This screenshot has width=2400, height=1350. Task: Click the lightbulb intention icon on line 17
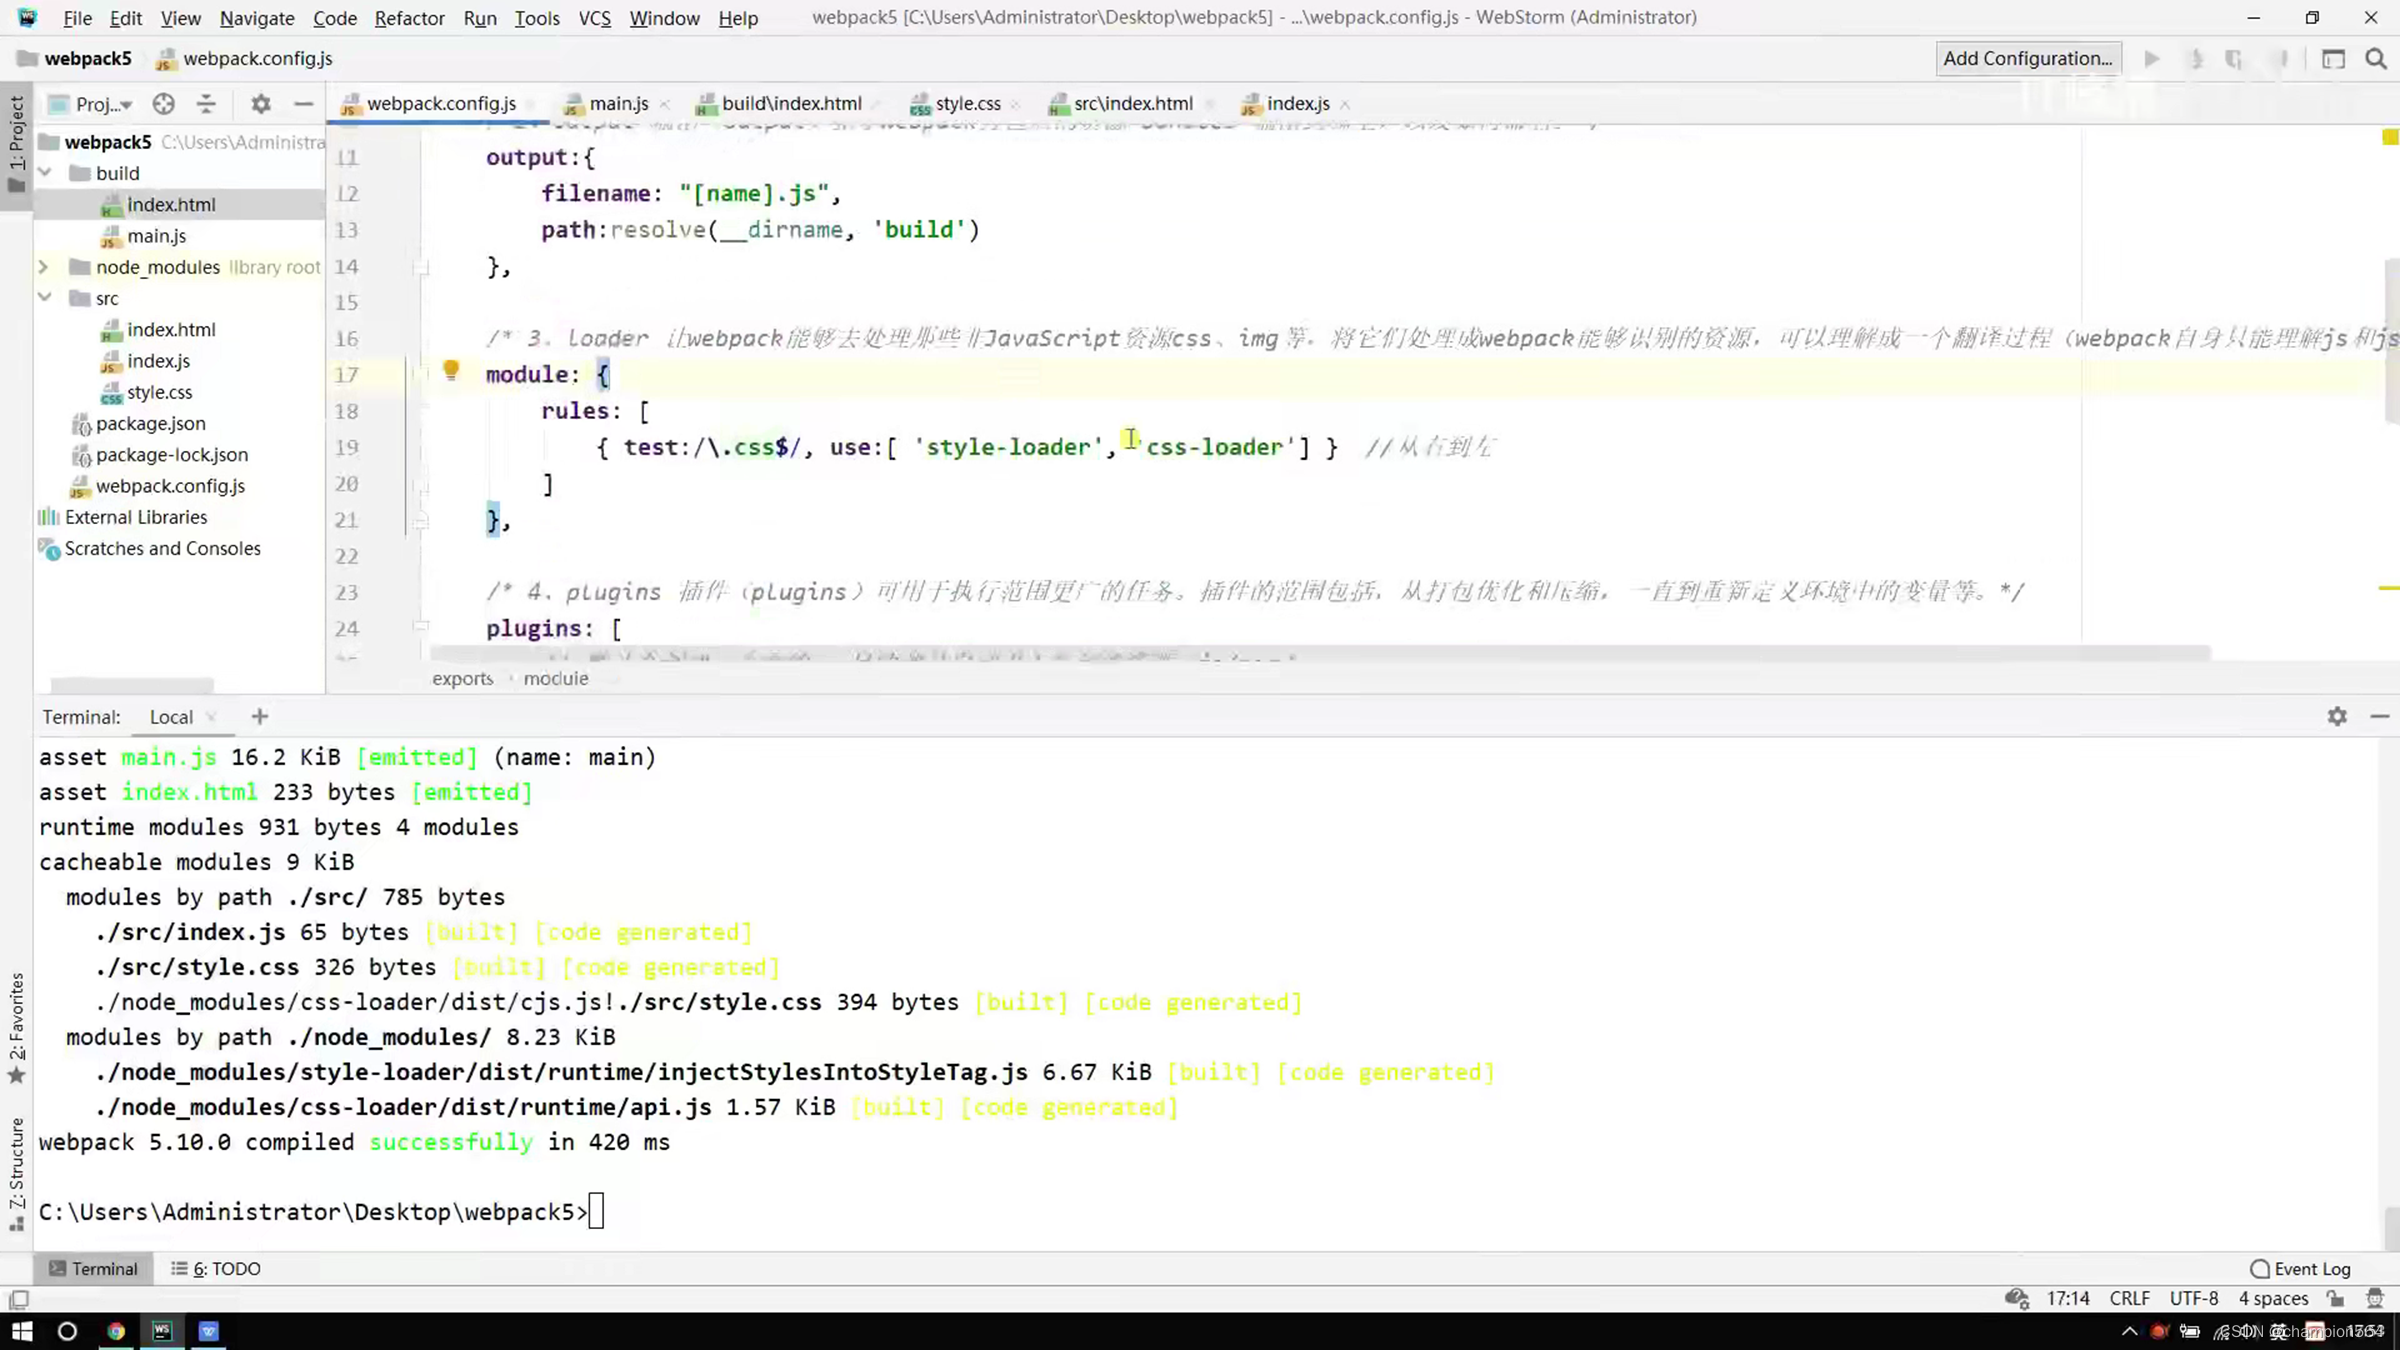tap(451, 371)
